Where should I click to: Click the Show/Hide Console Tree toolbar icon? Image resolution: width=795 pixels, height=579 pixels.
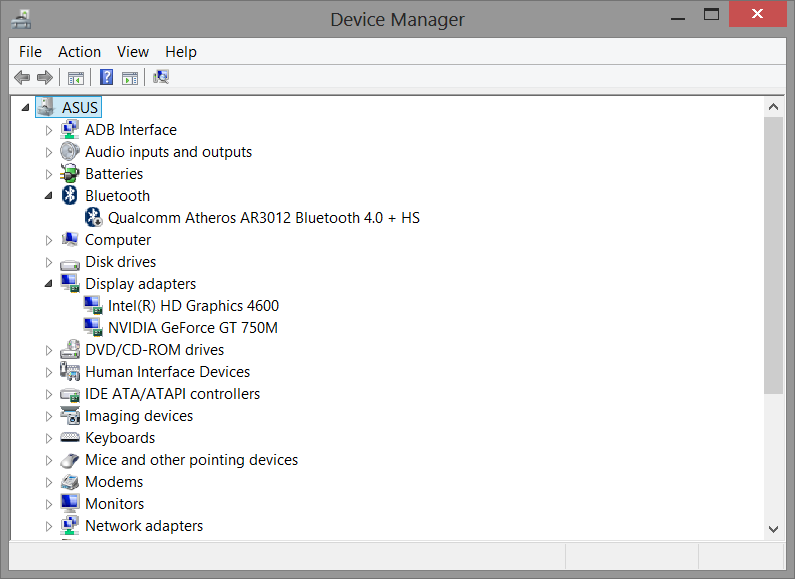point(76,78)
